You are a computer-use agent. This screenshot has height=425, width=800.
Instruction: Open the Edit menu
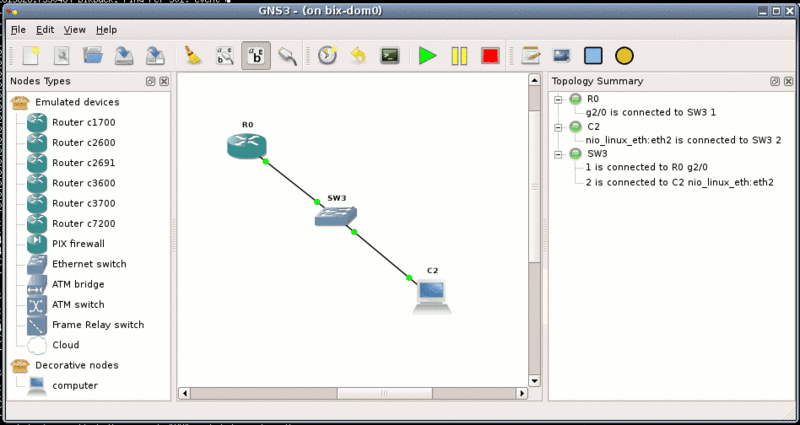pyautogui.click(x=45, y=30)
